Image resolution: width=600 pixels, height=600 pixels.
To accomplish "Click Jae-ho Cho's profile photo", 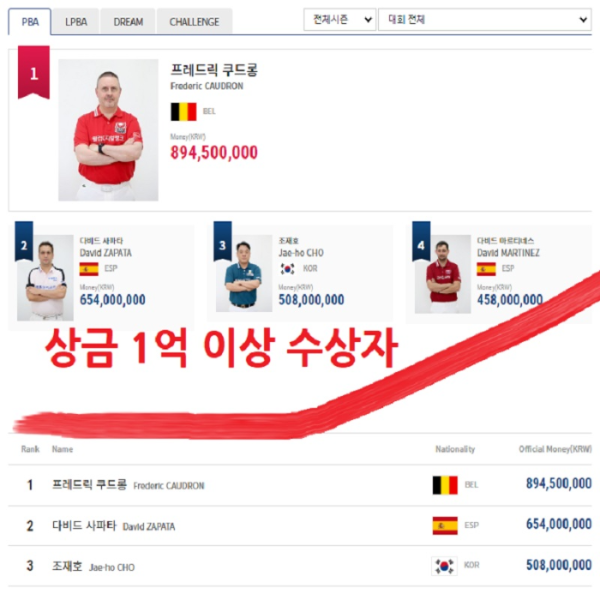I will click(x=244, y=273).
